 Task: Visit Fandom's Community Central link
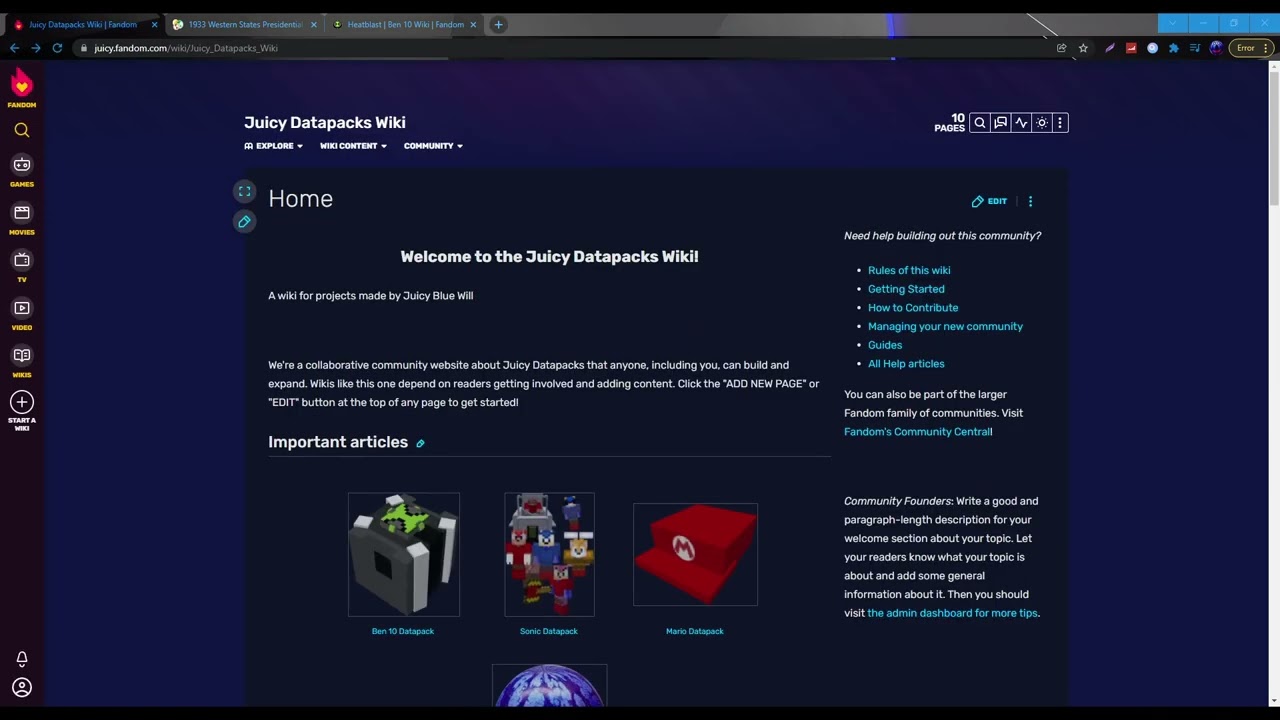click(x=917, y=432)
